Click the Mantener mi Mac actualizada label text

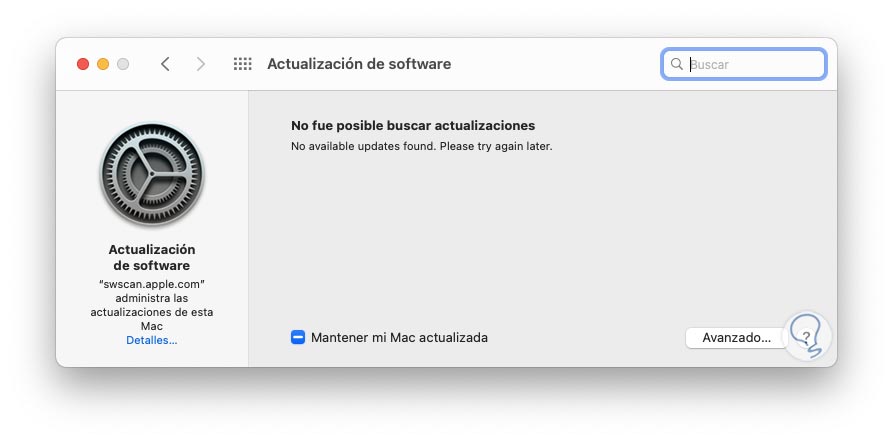pos(399,338)
